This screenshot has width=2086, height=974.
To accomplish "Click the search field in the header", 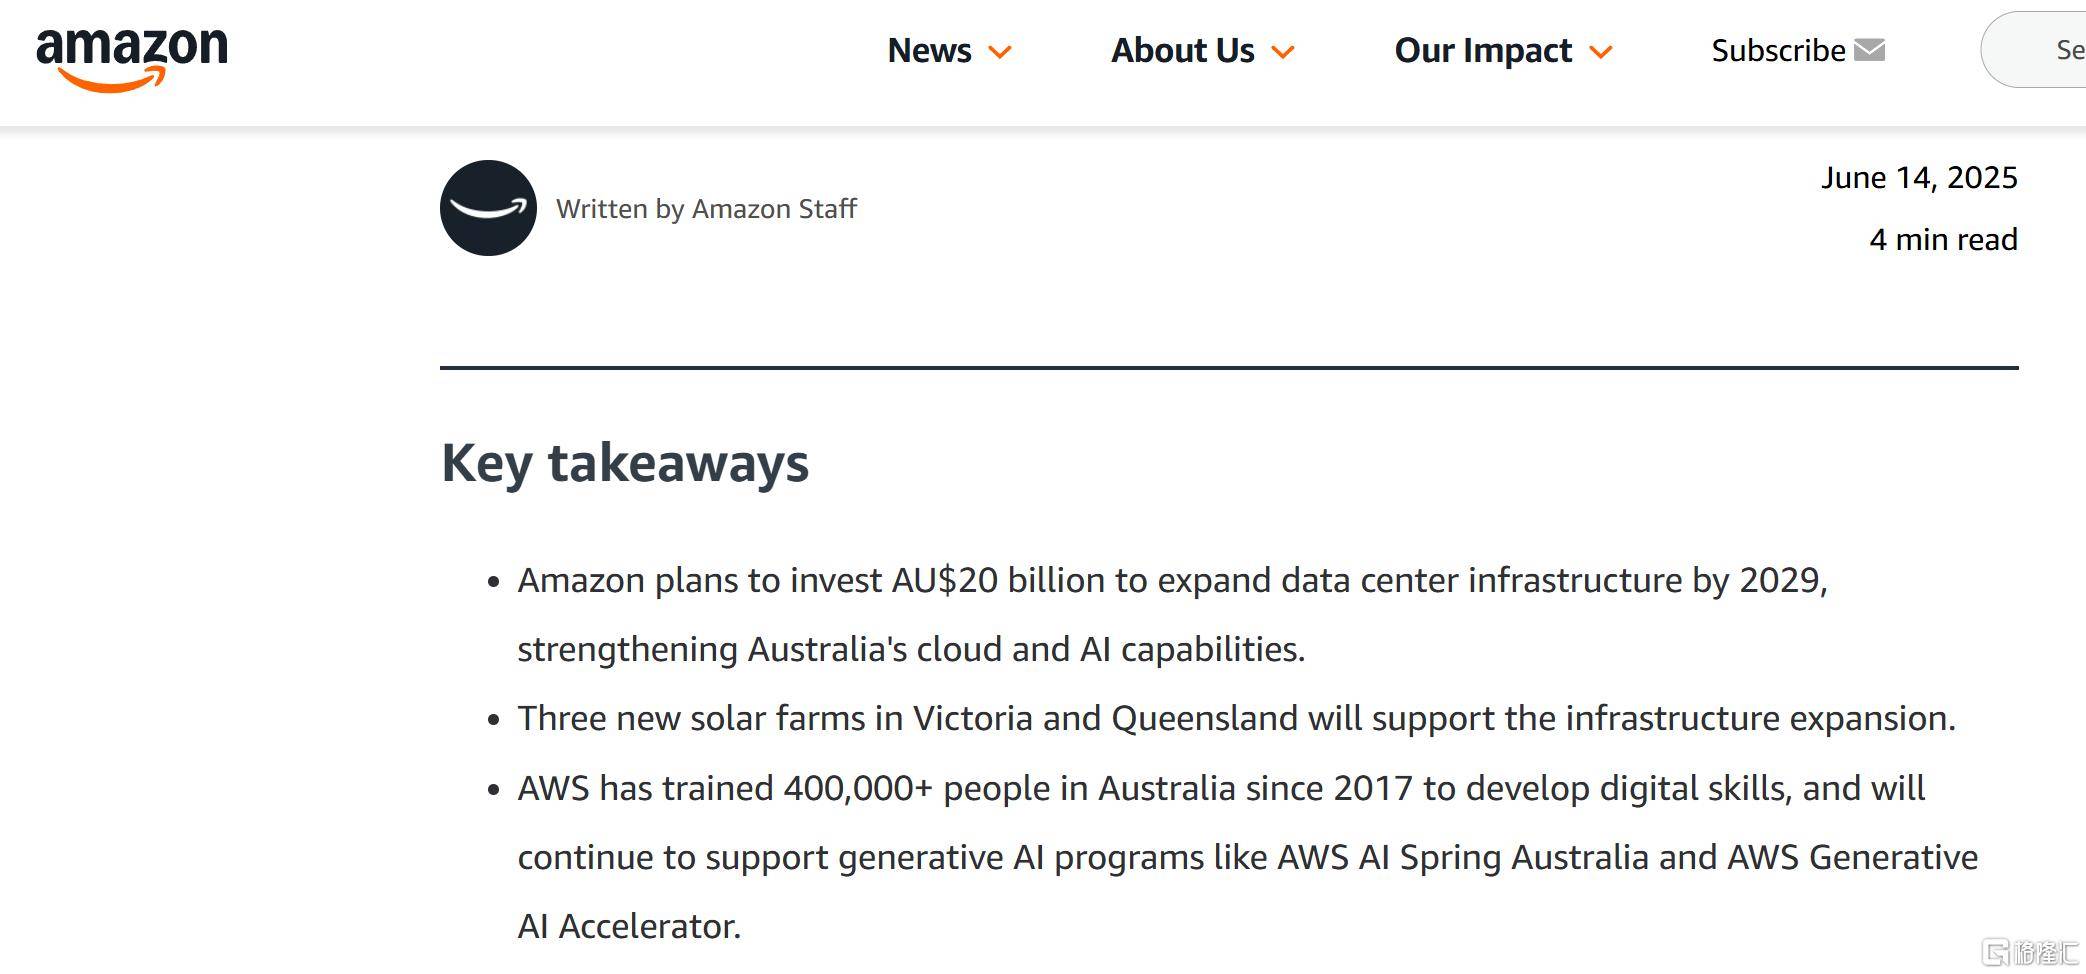I will (2034, 50).
